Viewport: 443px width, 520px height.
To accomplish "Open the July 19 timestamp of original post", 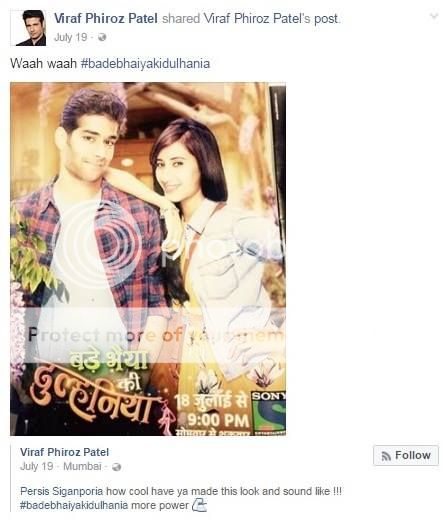I will point(36,466).
